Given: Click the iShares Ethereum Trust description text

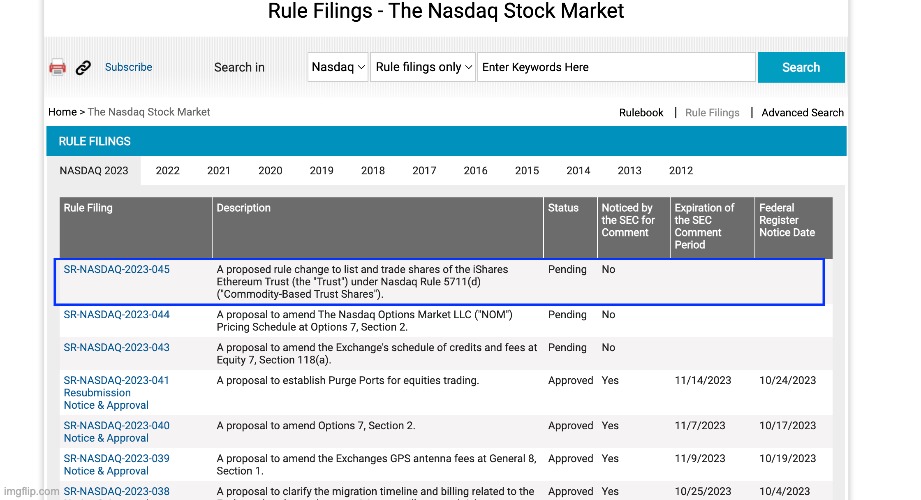Looking at the screenshot, I should pyautogui.click(x=362, y=281).
